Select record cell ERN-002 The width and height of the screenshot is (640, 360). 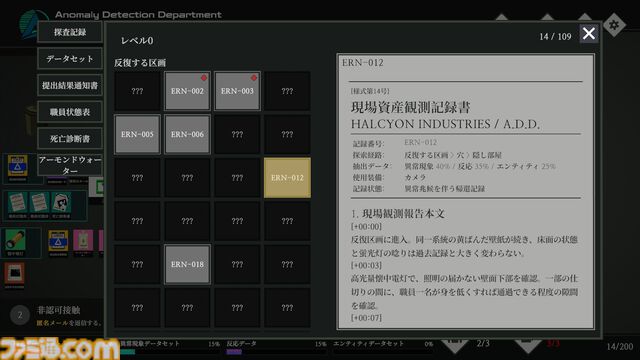[x=187, y=91]
